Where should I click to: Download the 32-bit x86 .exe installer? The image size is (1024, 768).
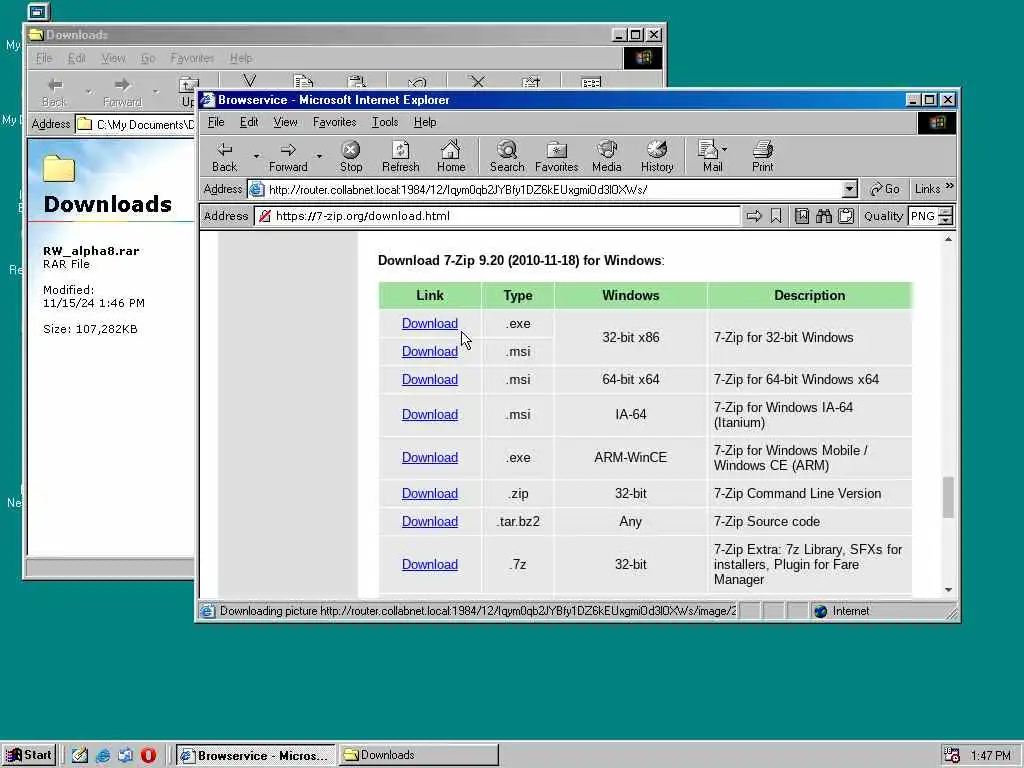(430, 323)
